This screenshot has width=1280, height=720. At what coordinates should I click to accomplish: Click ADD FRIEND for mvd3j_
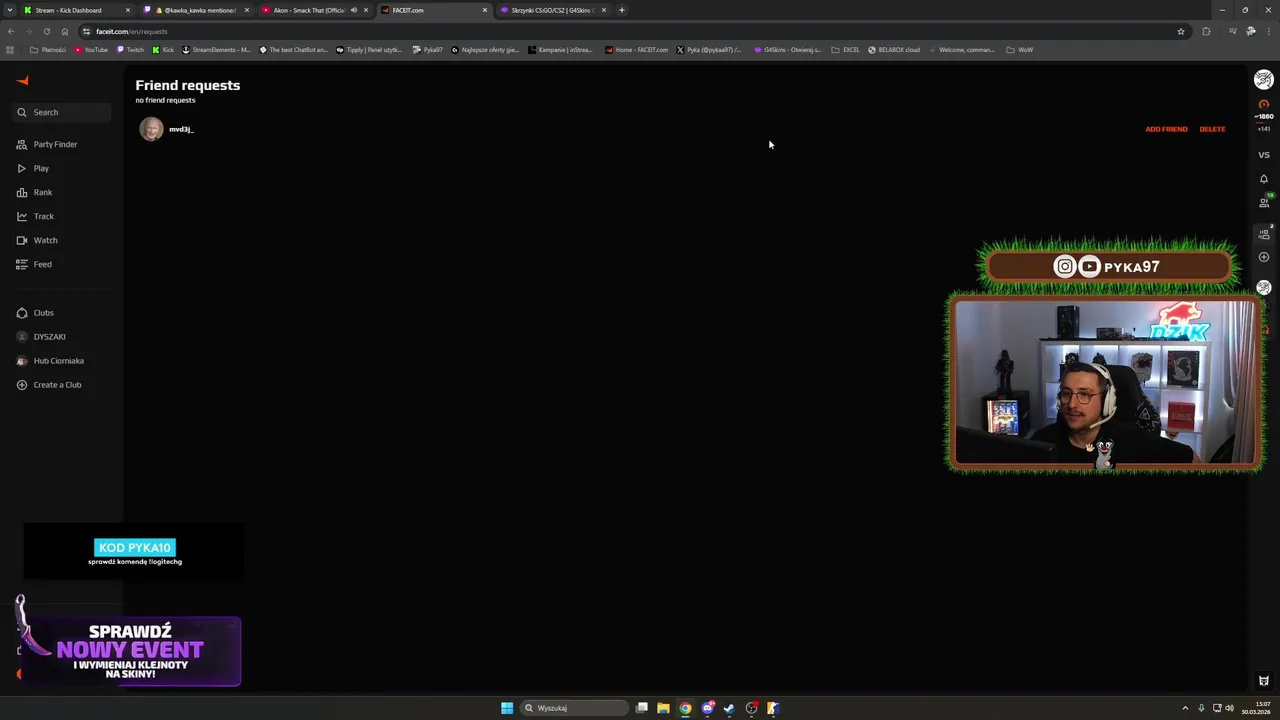(x=1166, y=129)
